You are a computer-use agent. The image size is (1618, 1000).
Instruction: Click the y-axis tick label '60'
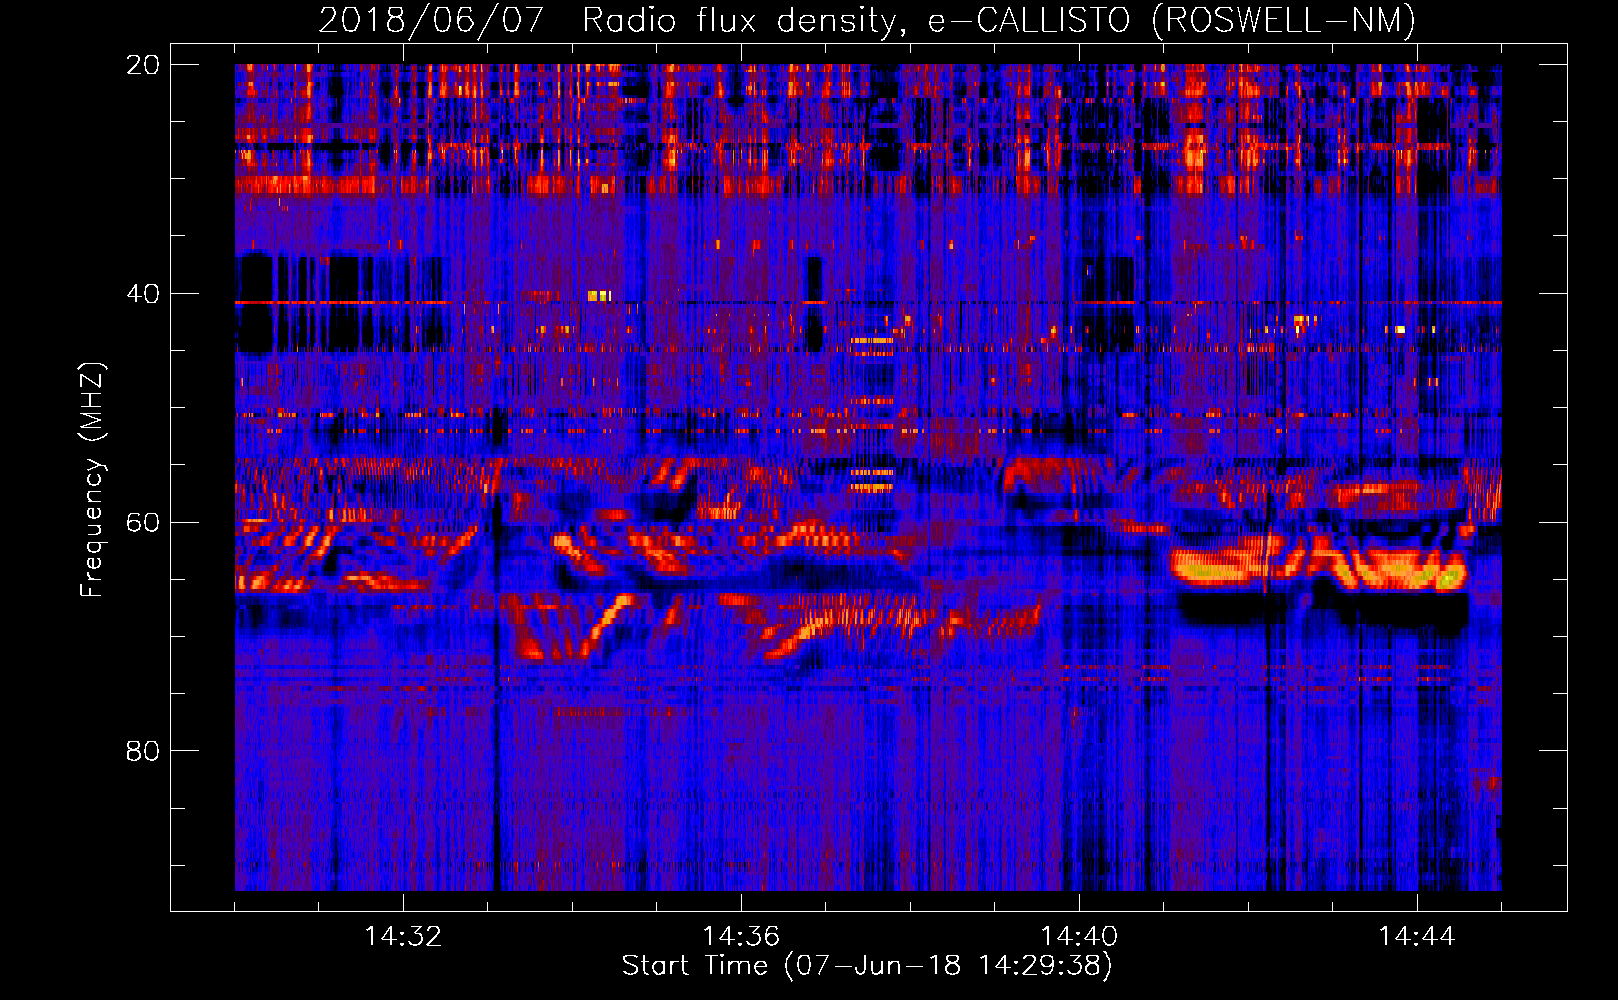[x=142, y=522]
